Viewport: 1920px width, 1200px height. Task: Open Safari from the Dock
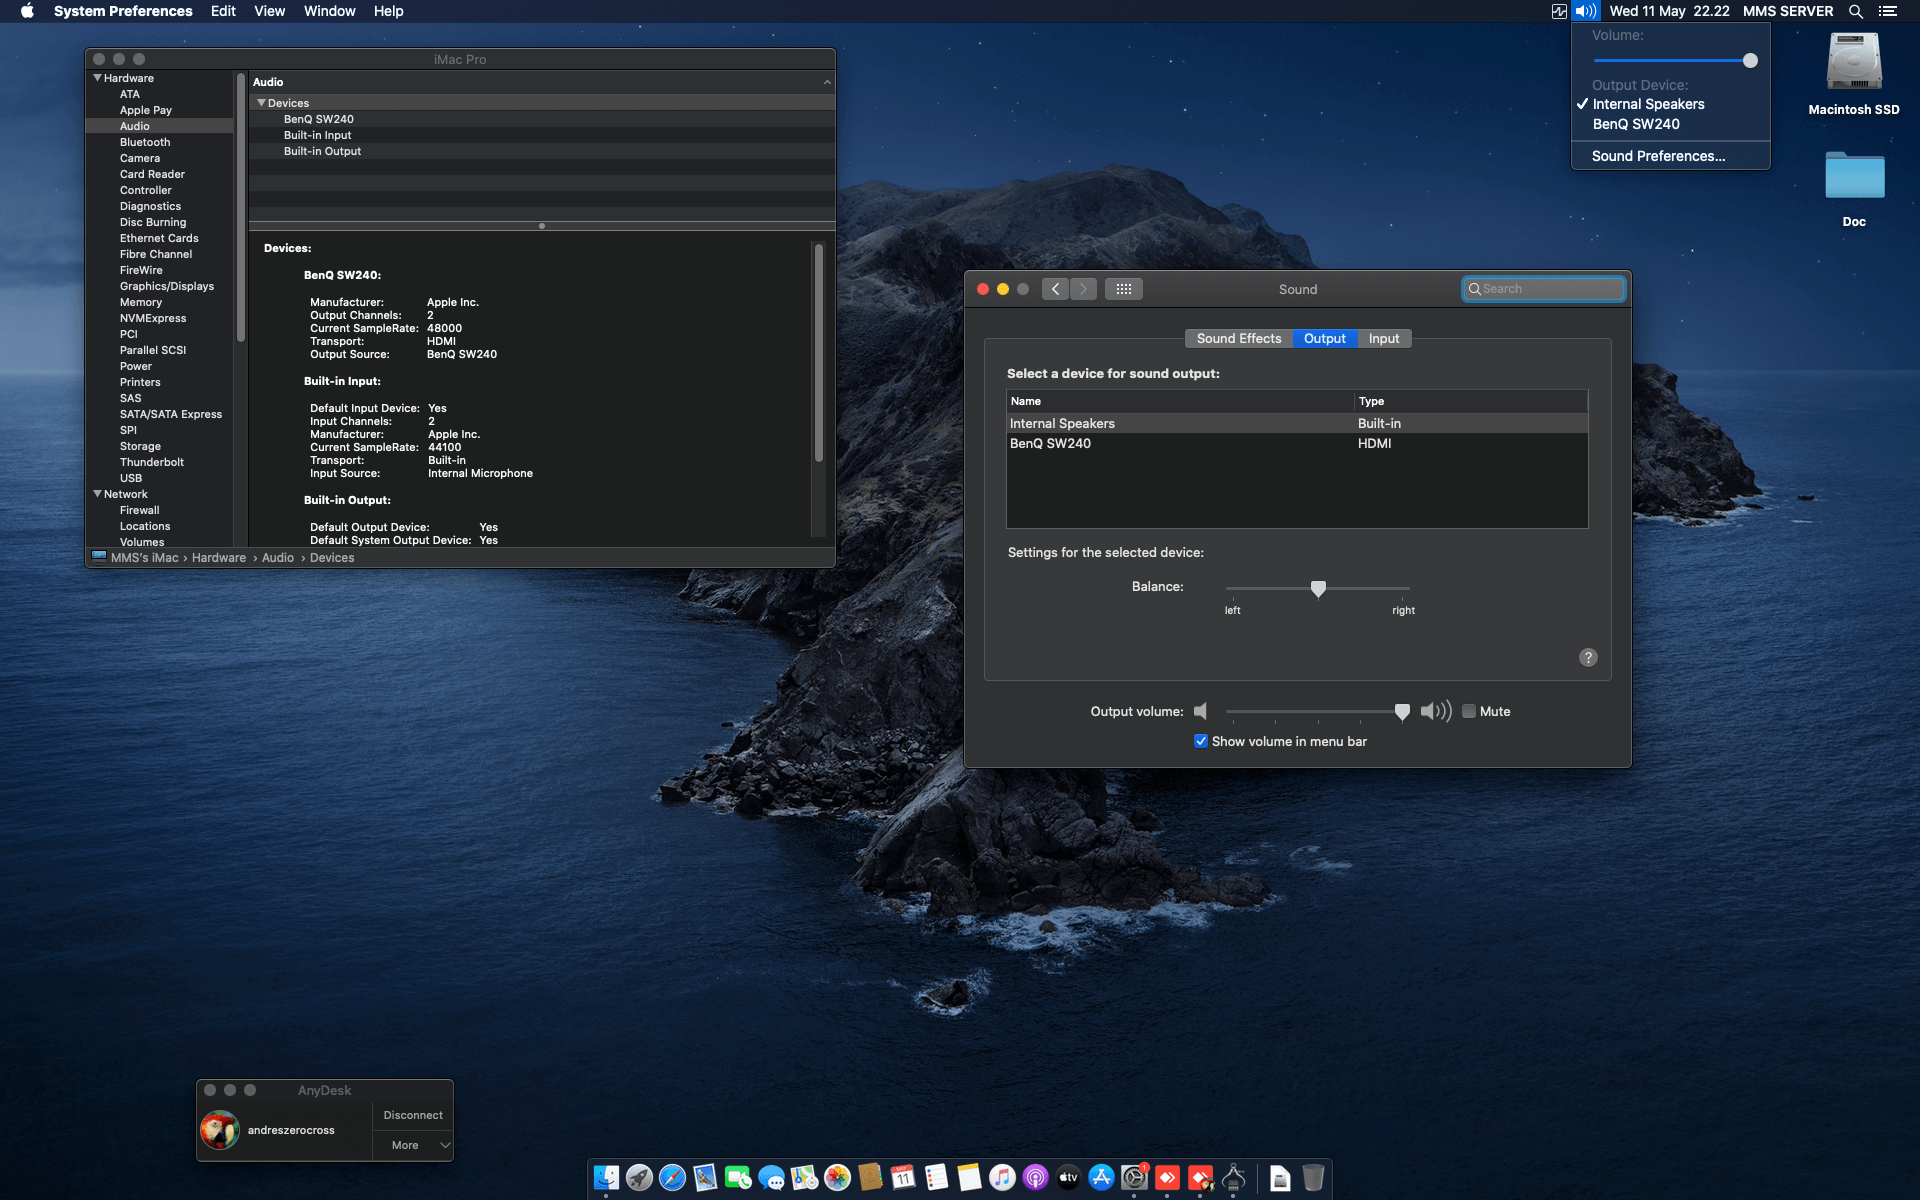click(x=673, y=1178)
